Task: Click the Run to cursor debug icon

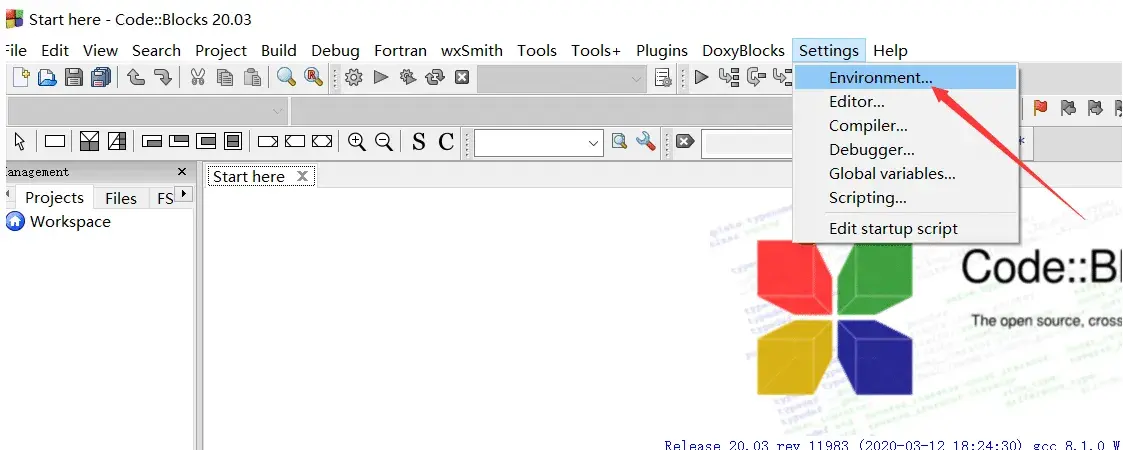Action: tap(728, 77)
